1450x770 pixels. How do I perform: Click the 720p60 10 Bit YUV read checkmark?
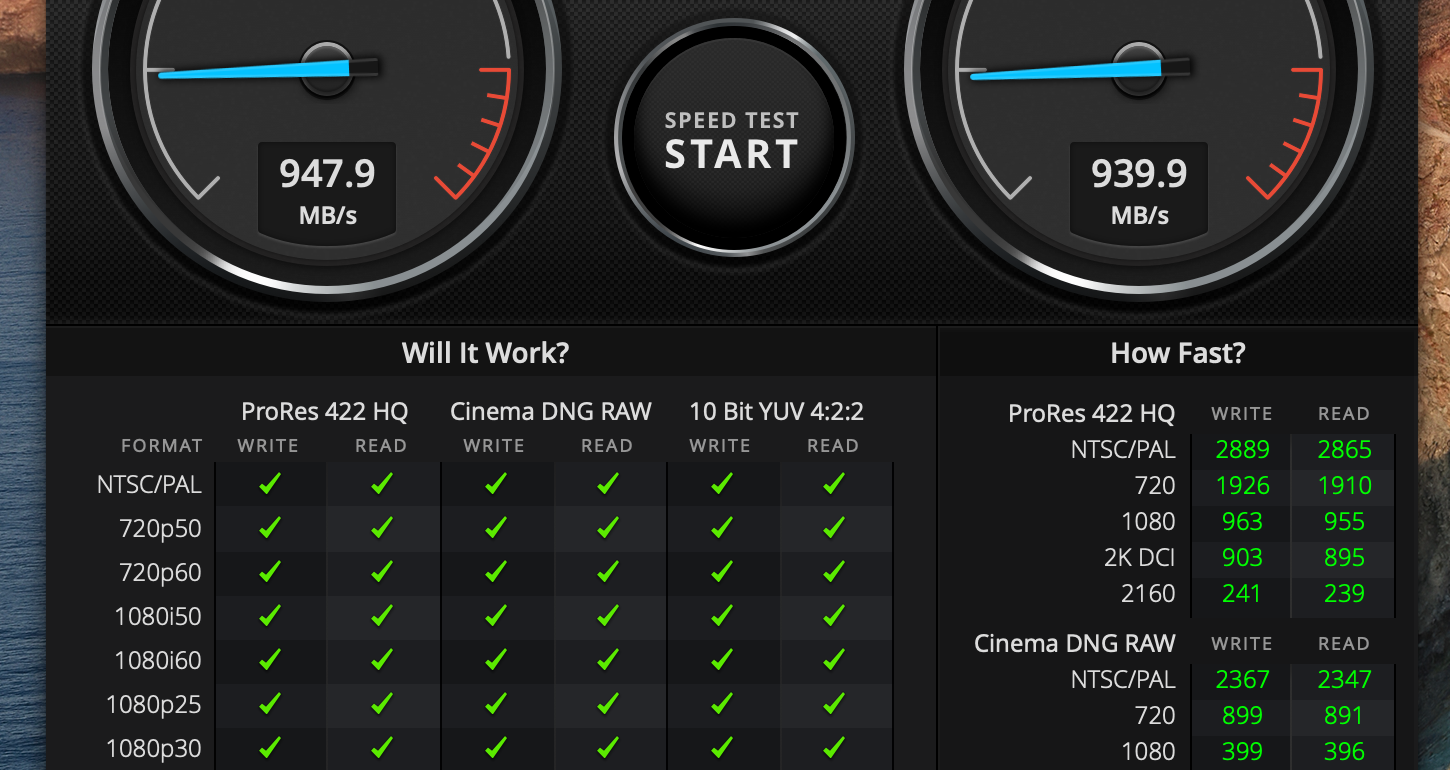834,573
